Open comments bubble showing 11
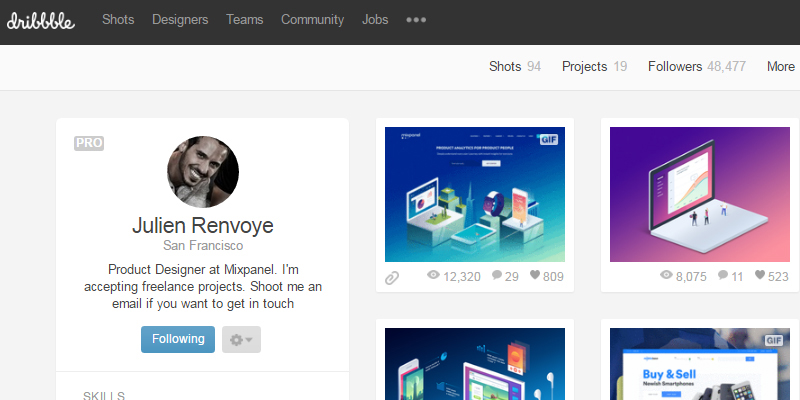Image resolution: width=800 pixels, height=400 pixels. coord(723,276)
